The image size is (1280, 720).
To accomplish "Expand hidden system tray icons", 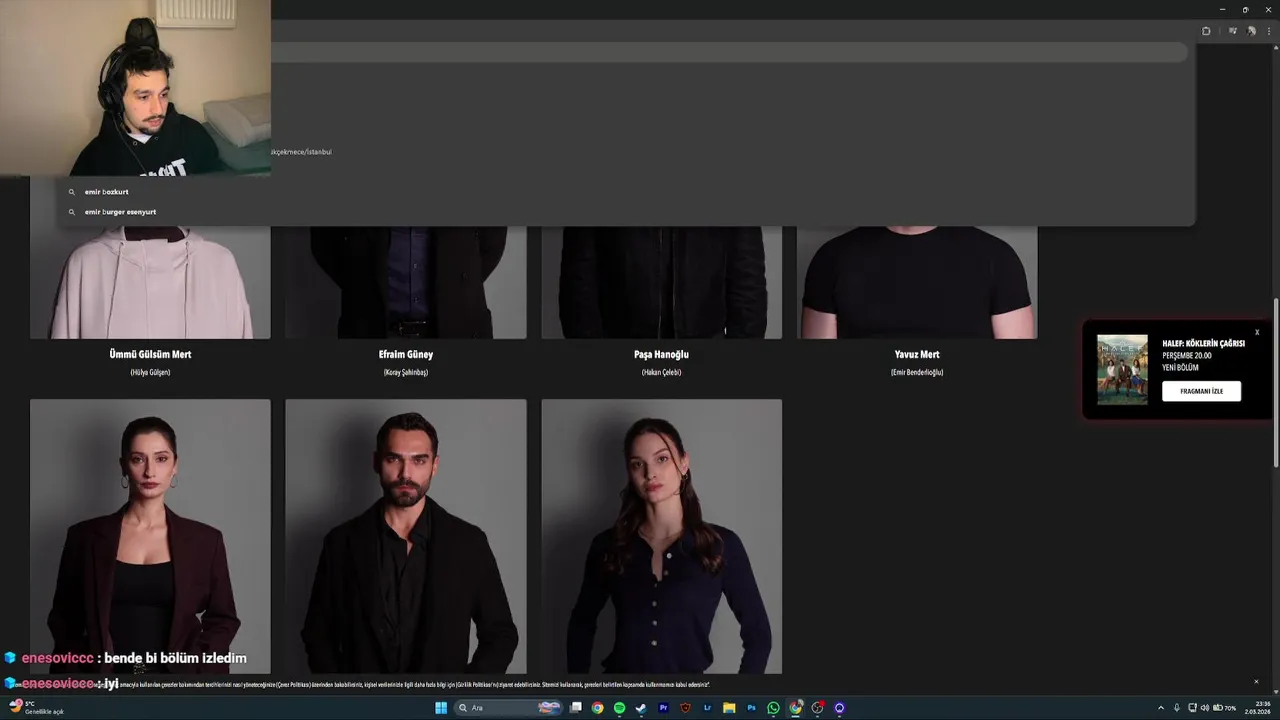I will (x=1161, y=708).
